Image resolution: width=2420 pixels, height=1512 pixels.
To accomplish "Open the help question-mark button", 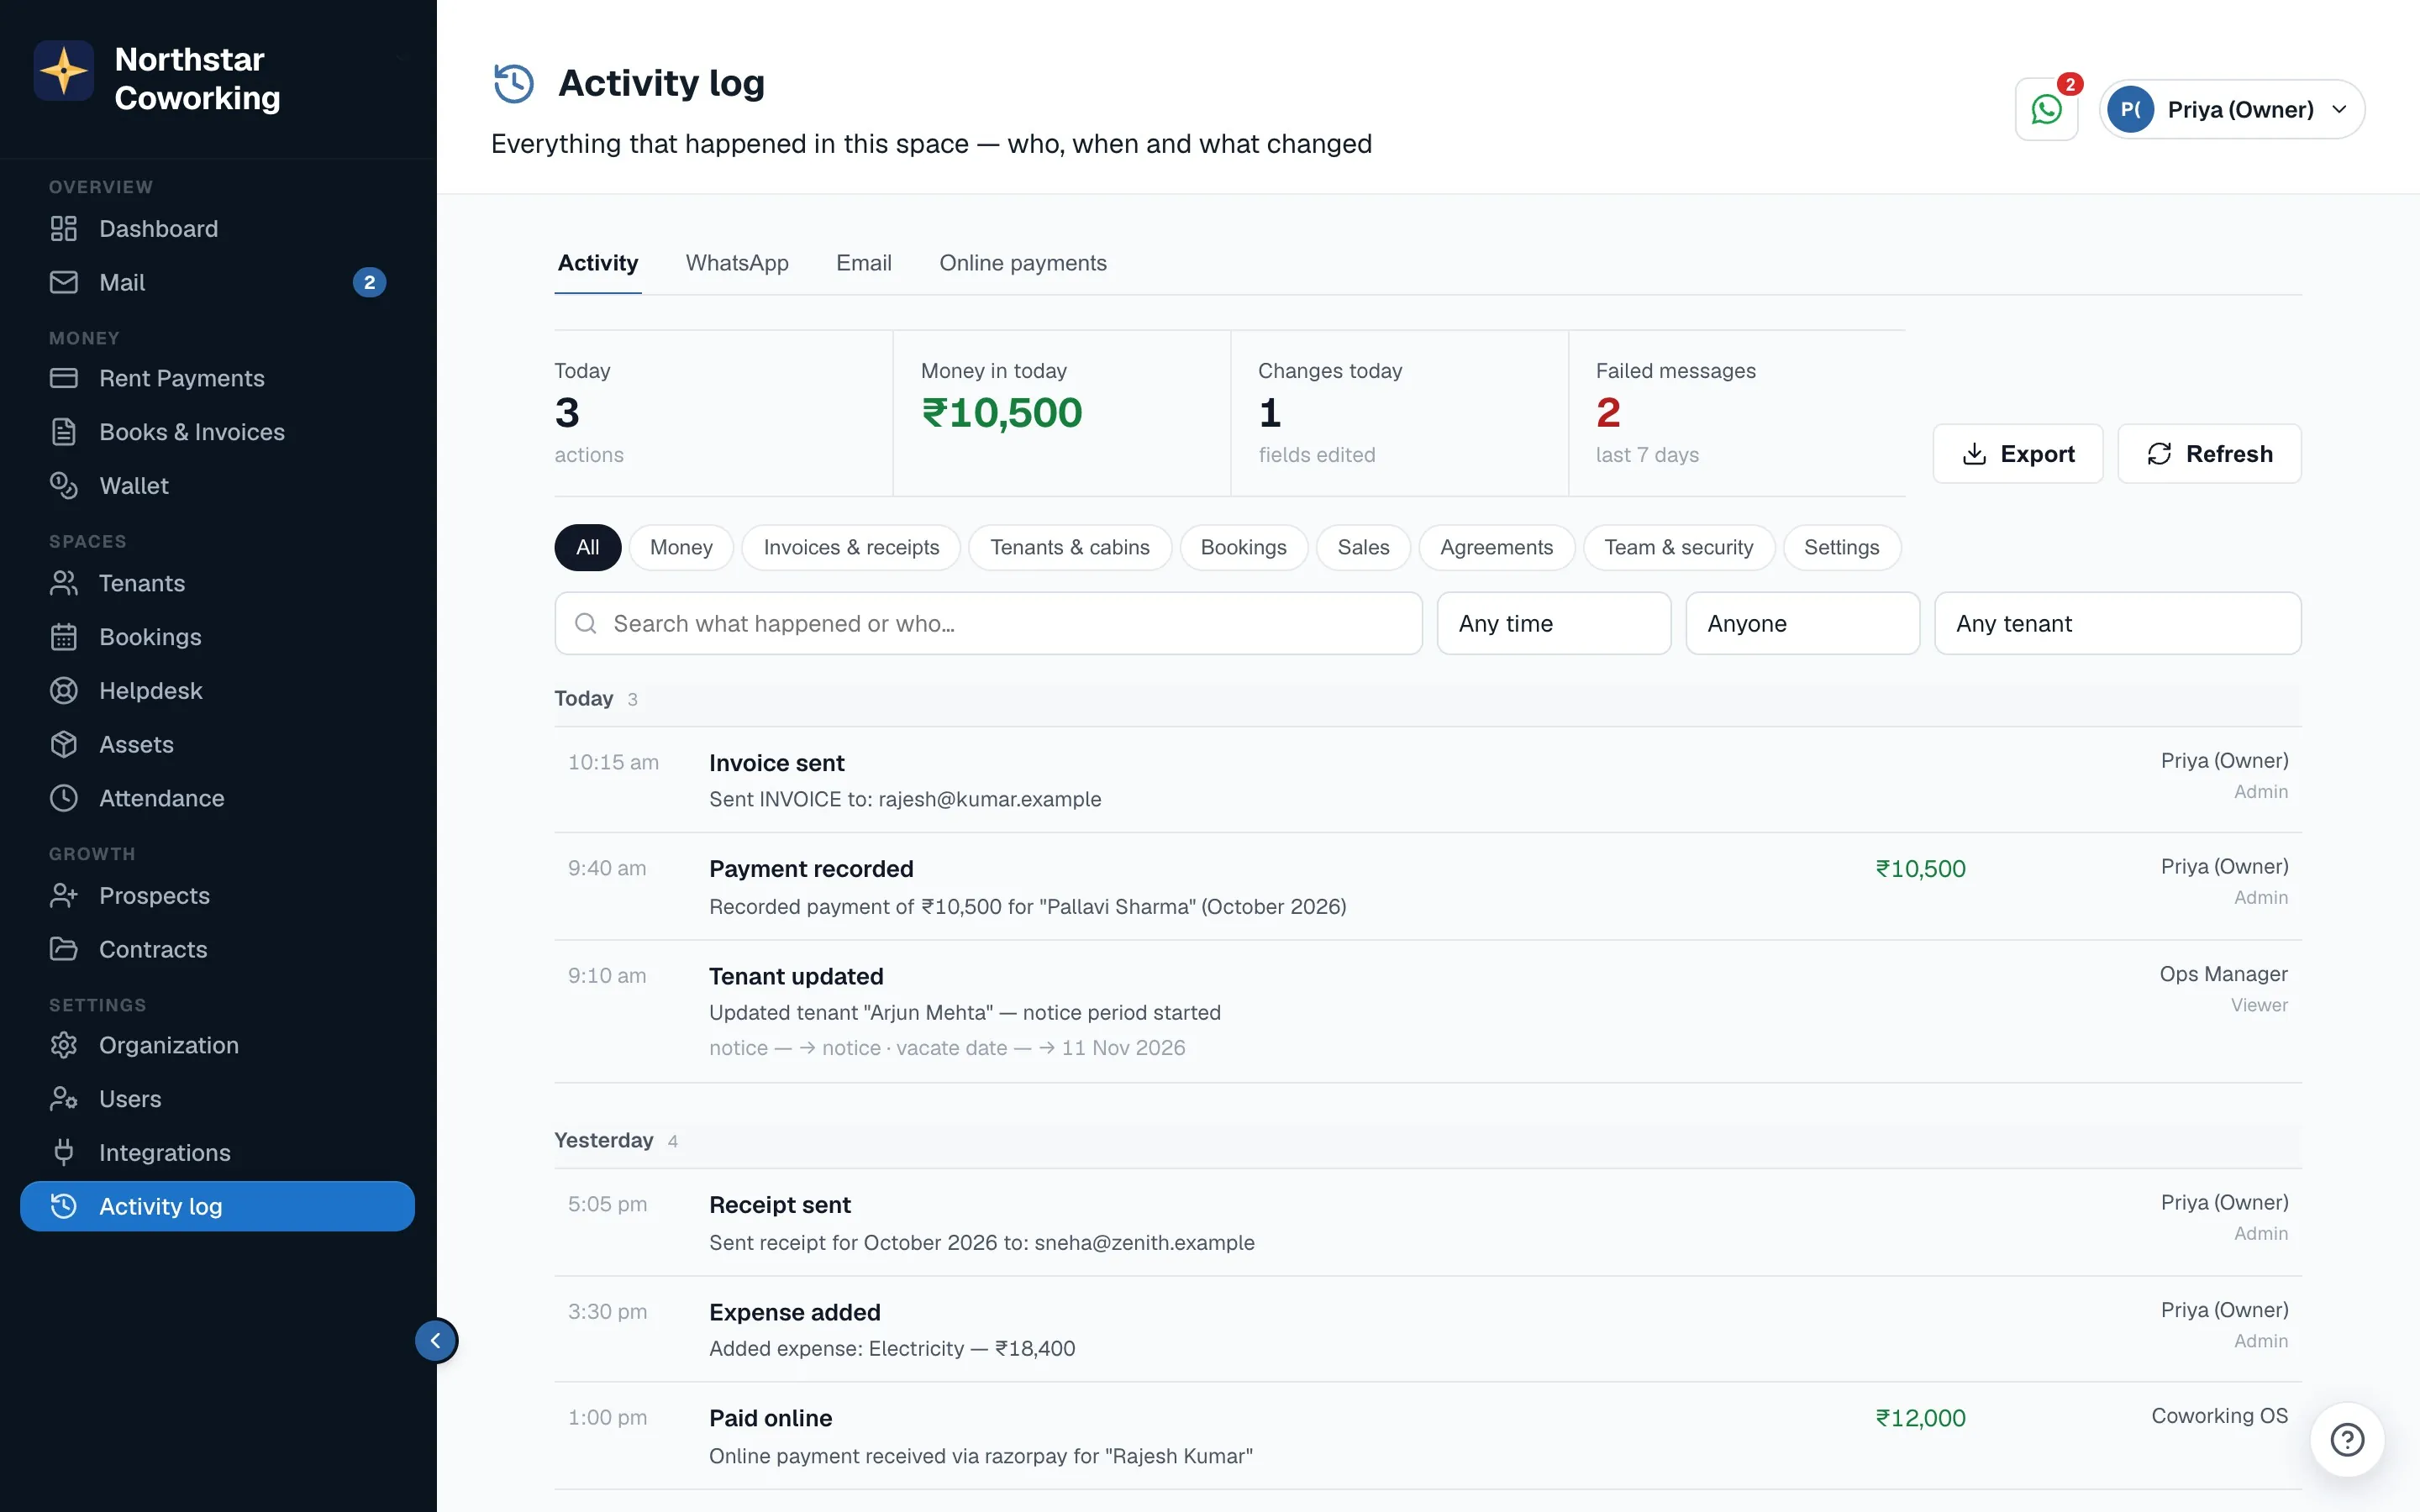I will [x=2347, y=1439].
